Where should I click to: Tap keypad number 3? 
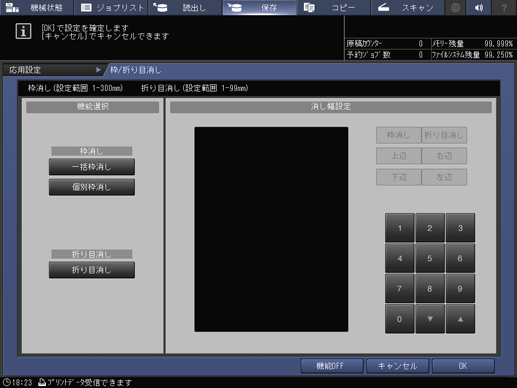[460, 228]
